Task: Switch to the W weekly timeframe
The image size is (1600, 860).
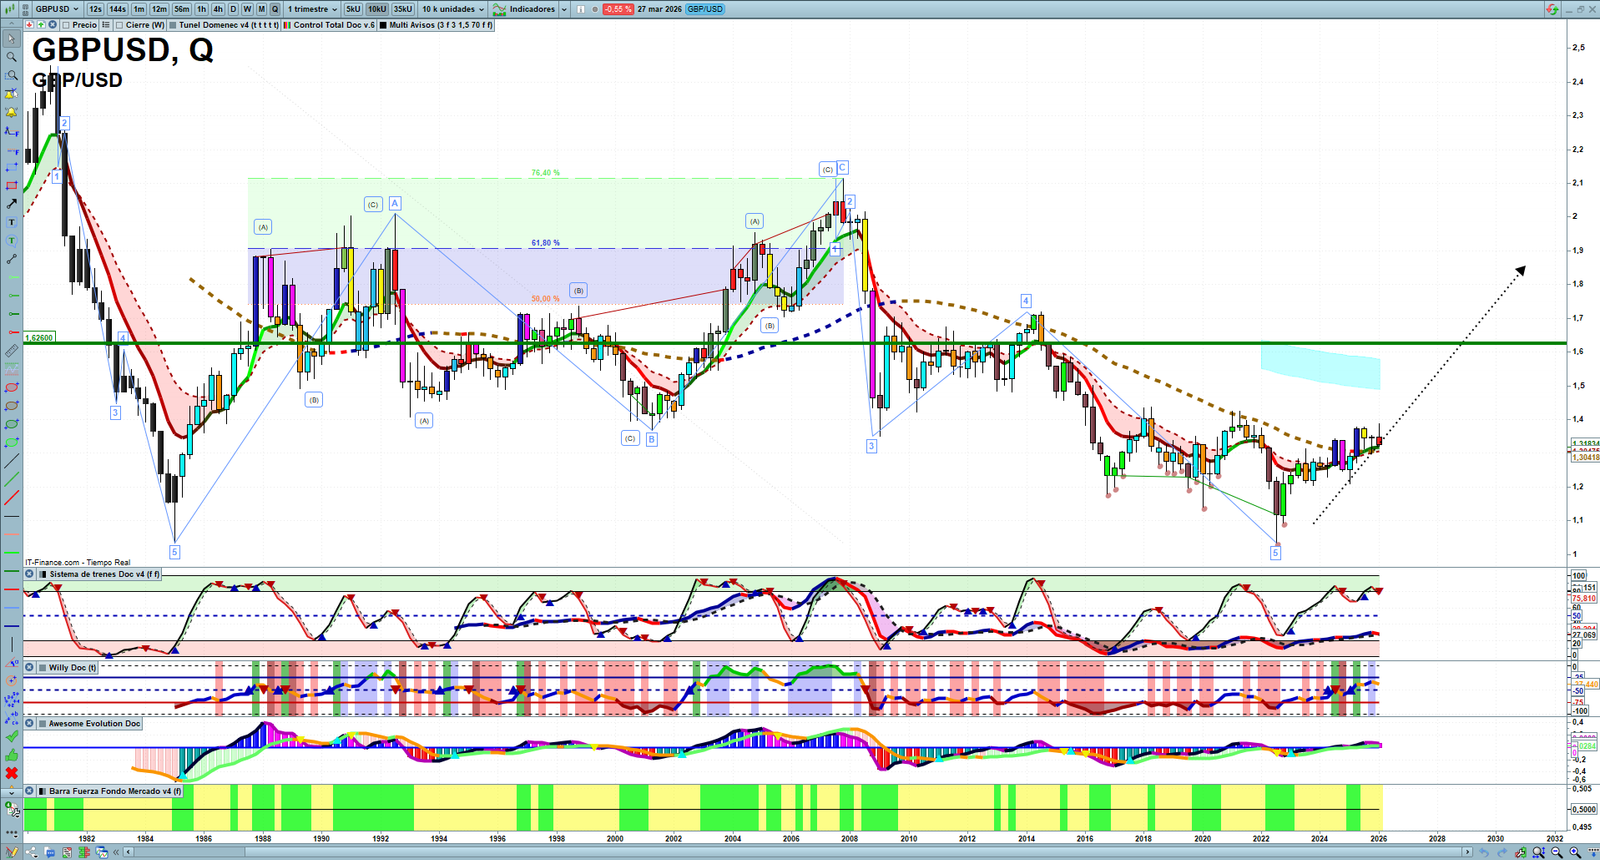Action: tap(247, 9)
